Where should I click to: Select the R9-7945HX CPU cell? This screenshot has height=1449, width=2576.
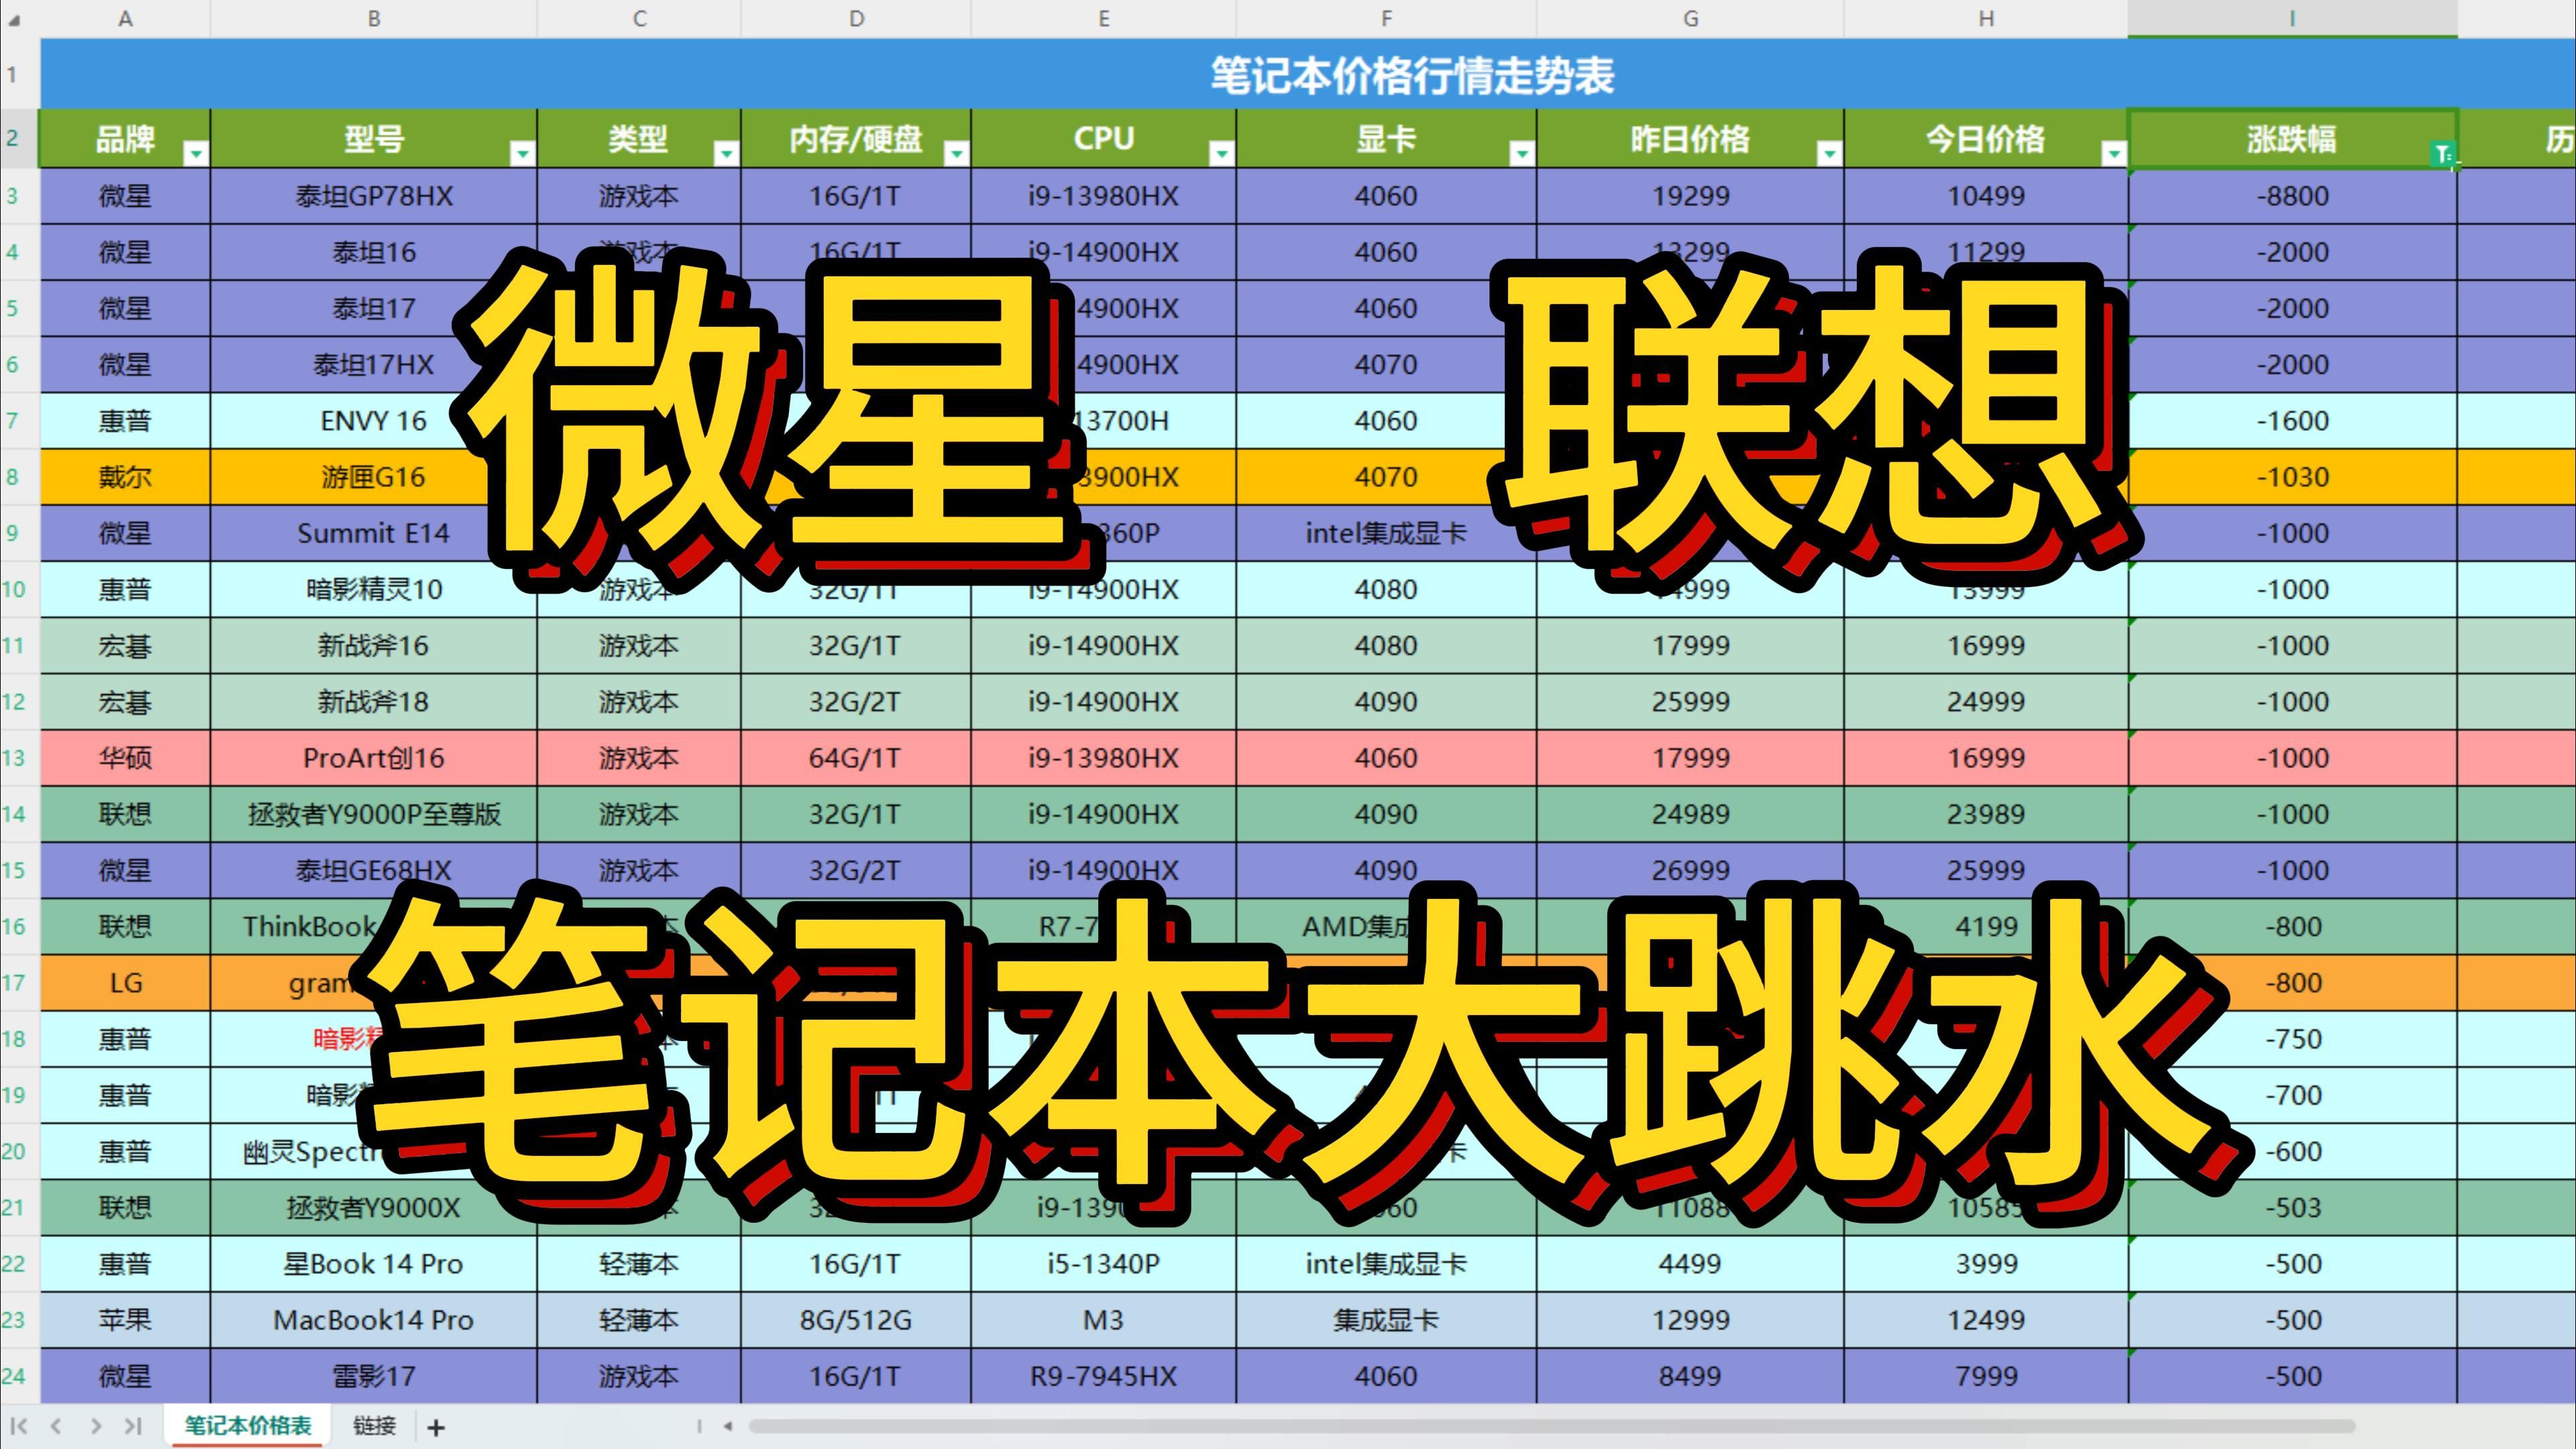[x=1103, y=1375]
